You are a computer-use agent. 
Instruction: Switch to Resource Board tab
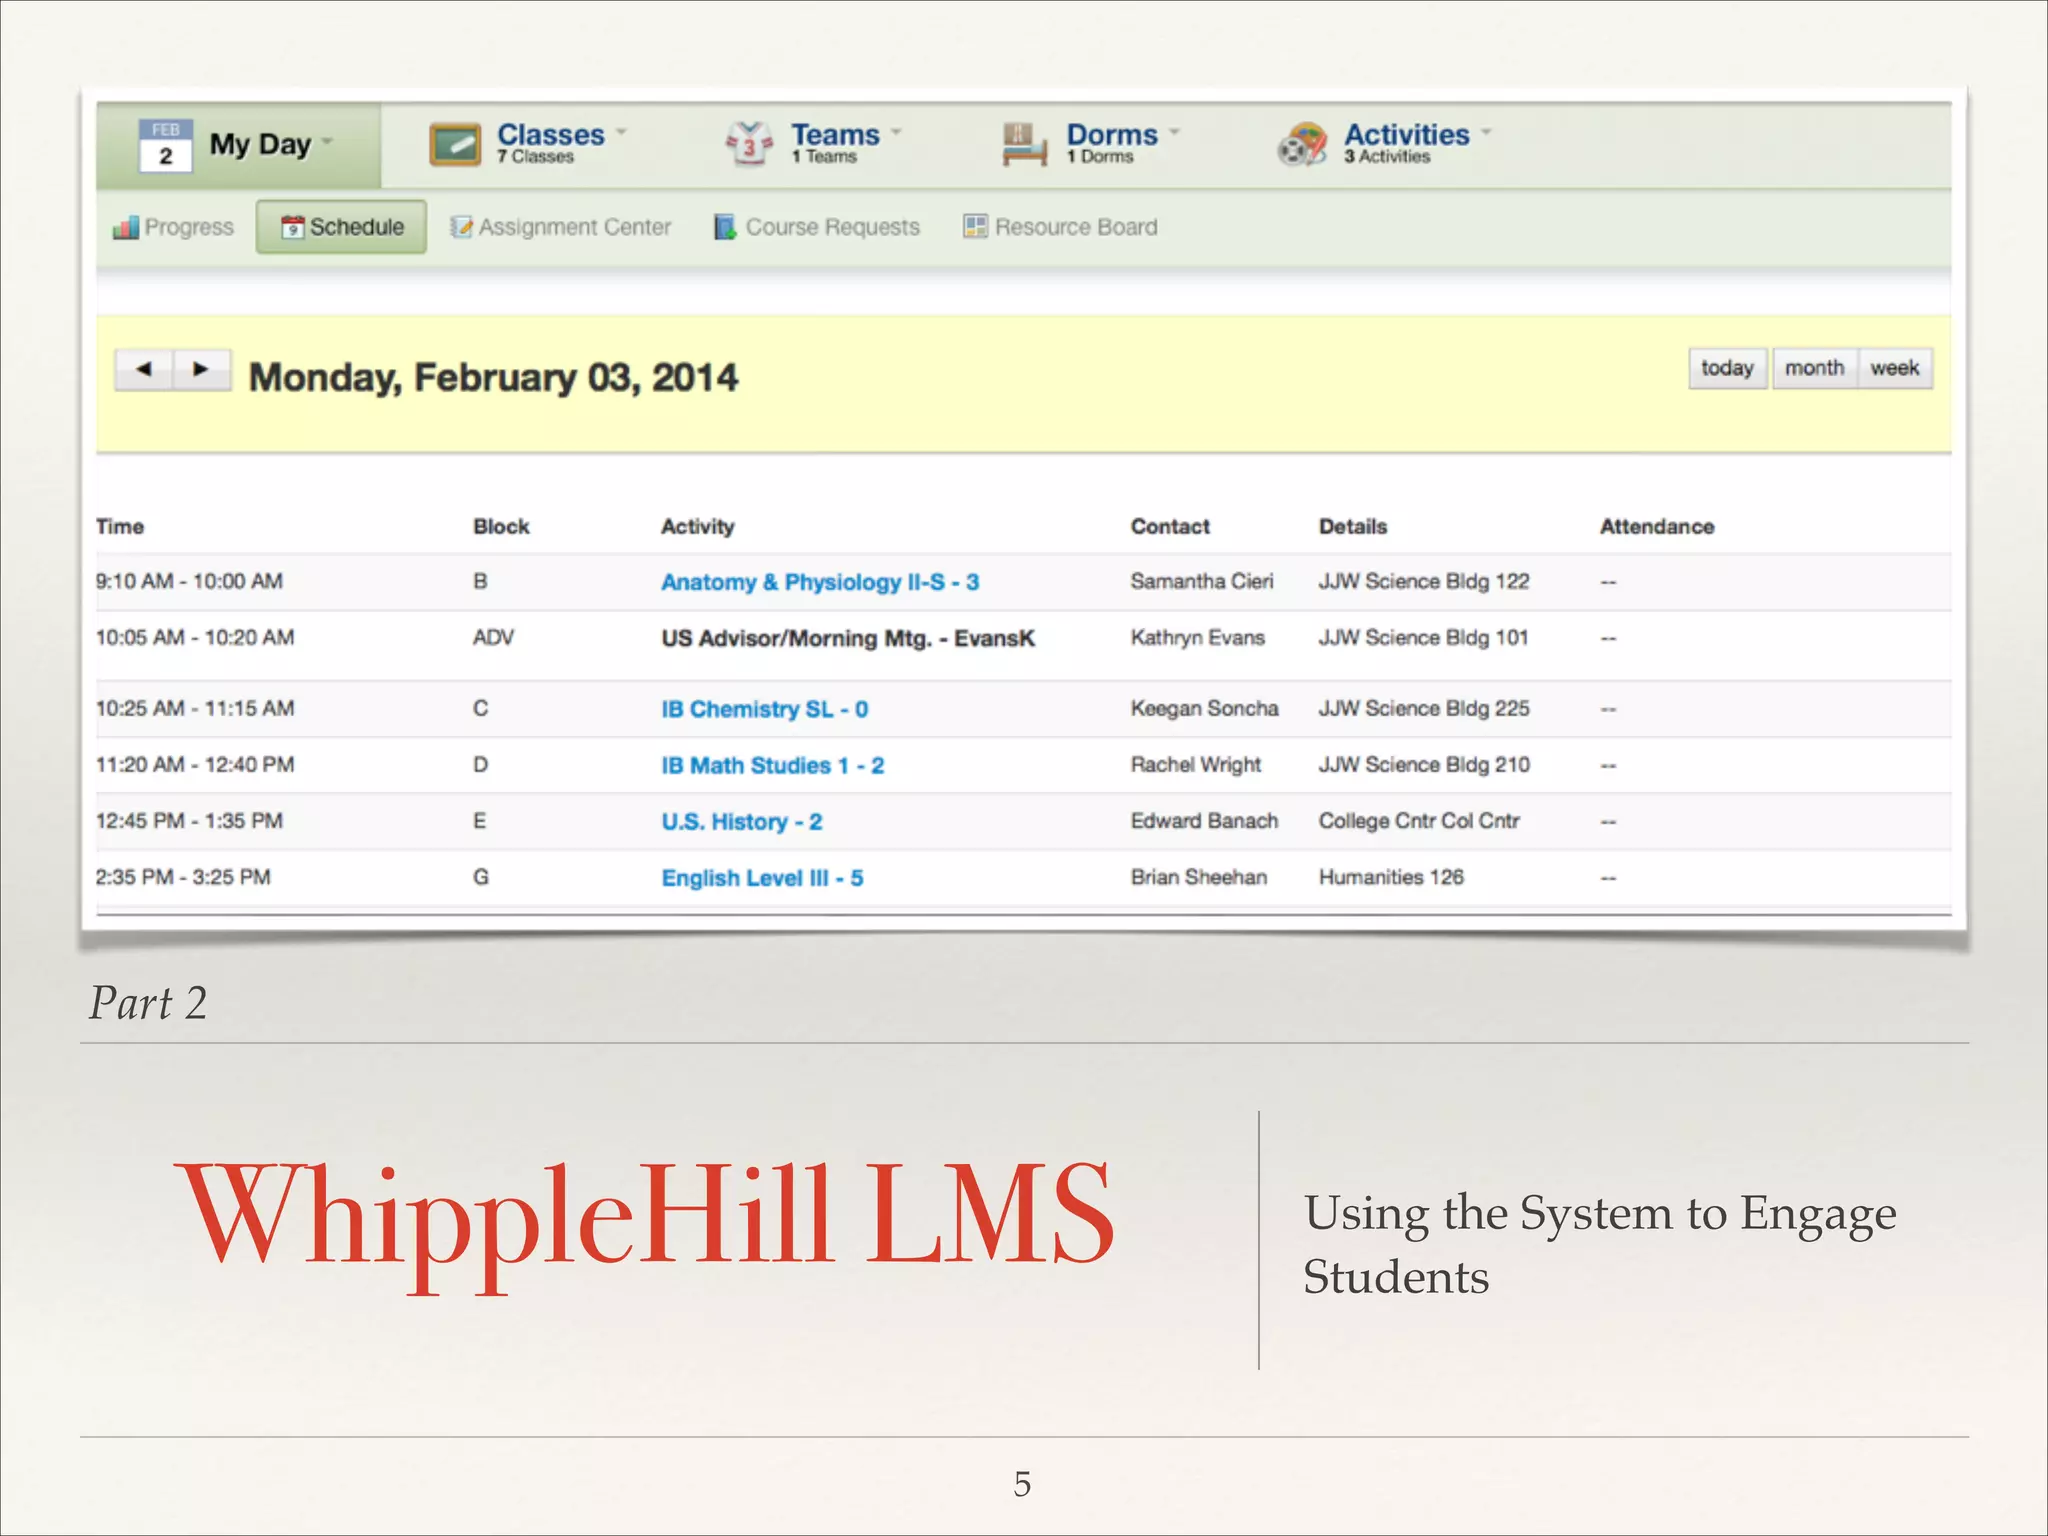[1060, 227]
